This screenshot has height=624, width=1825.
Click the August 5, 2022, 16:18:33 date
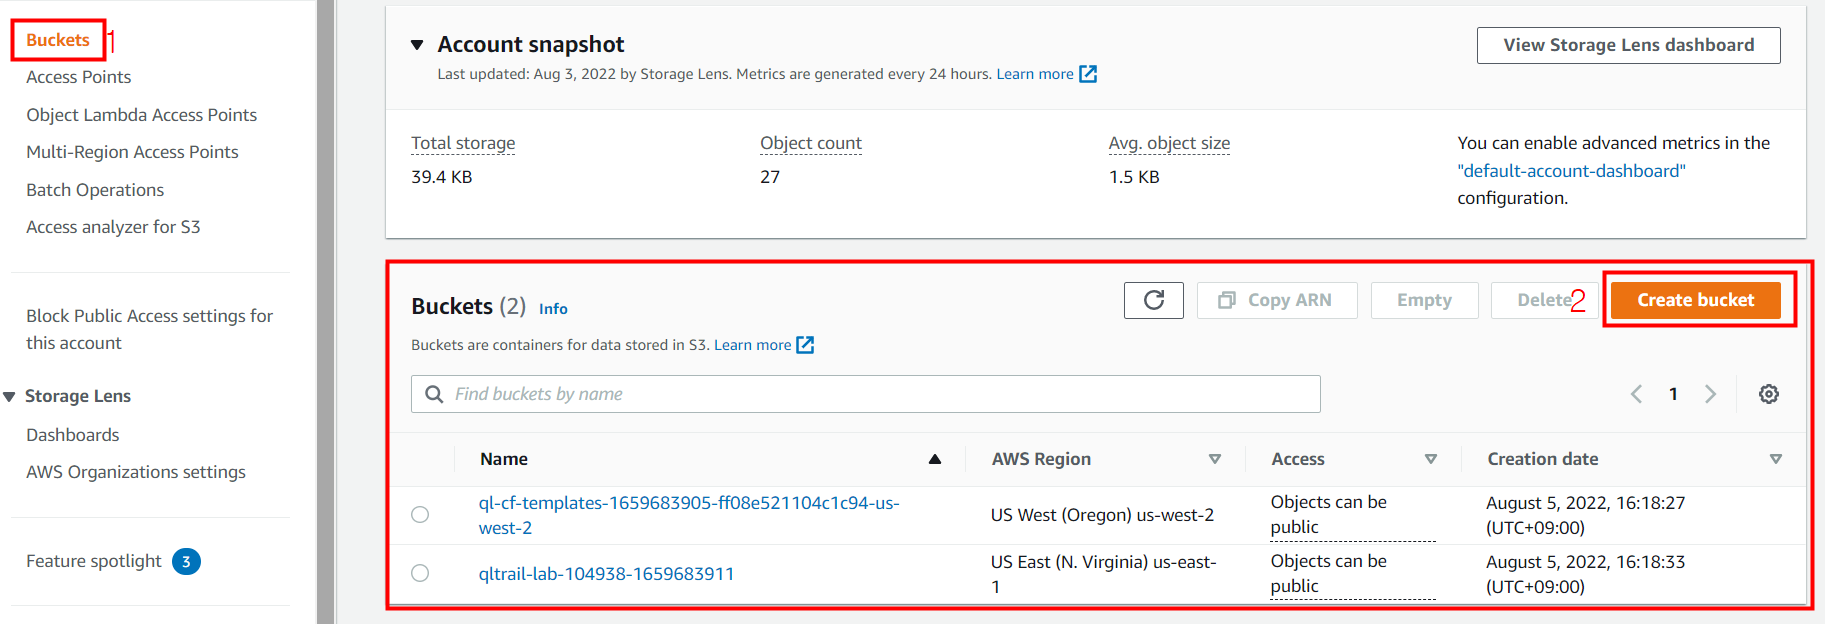tap(1585, 574)
